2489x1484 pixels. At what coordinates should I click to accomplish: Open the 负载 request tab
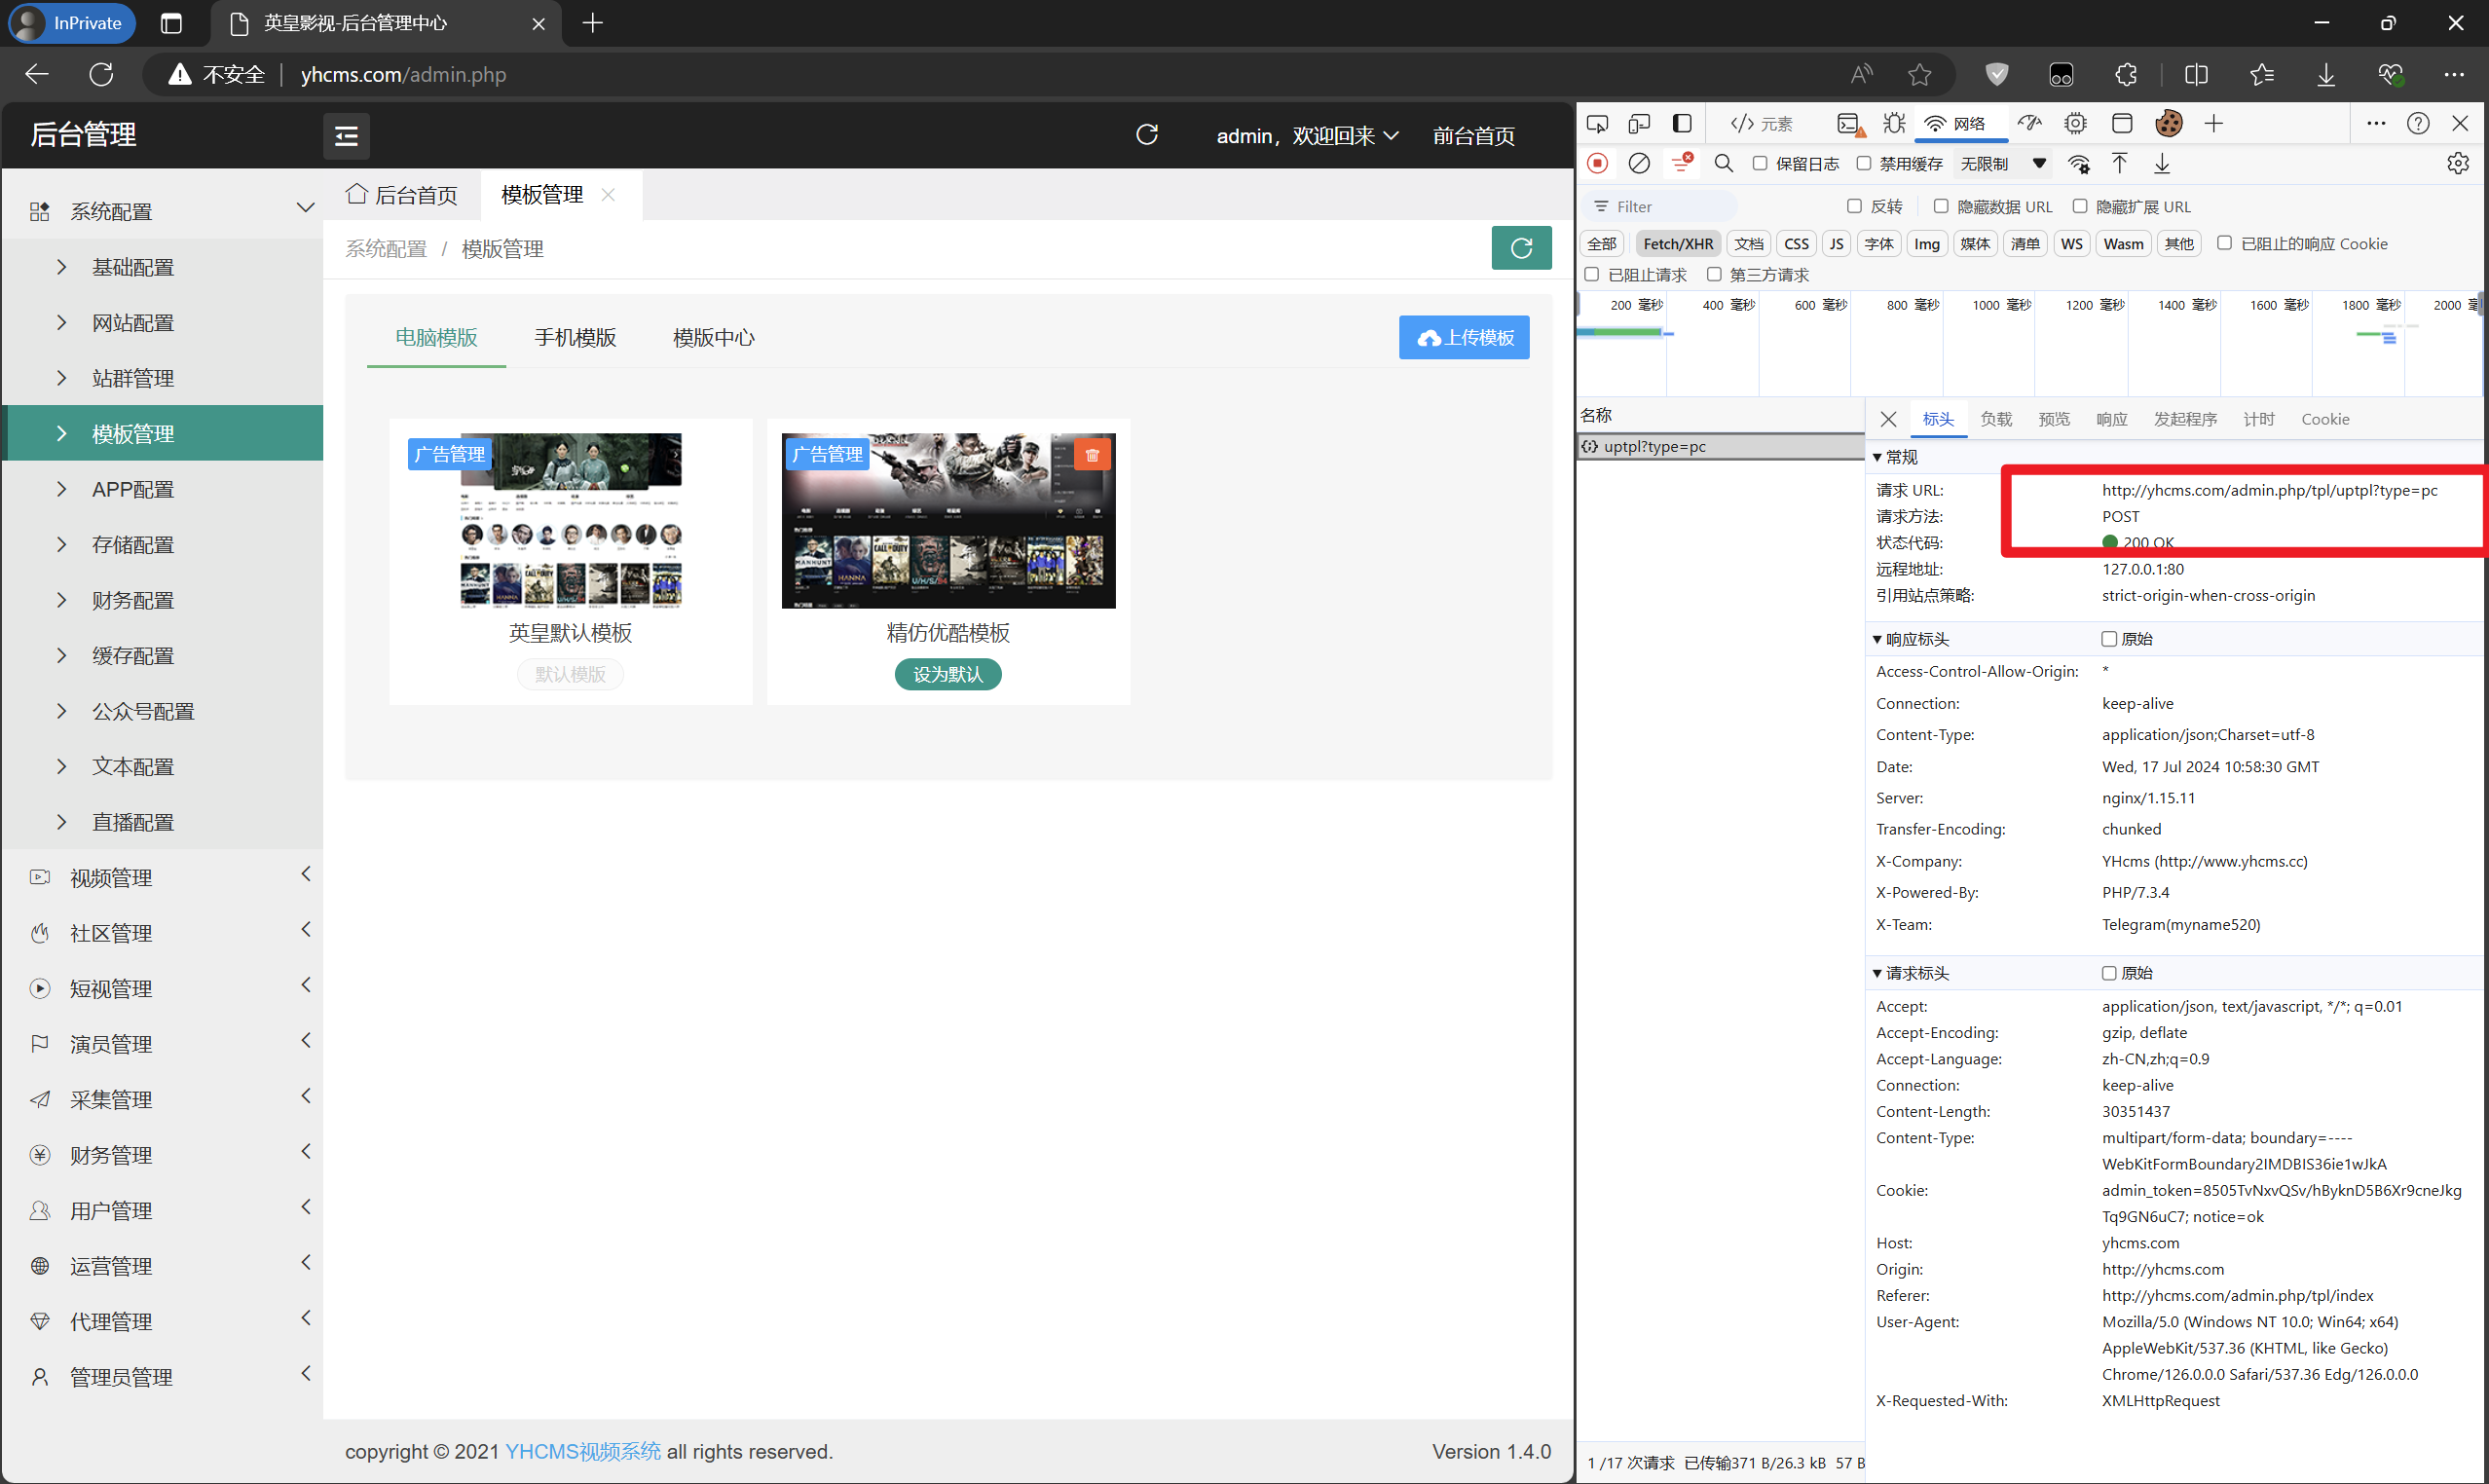pyautogui.click(x=1996, y=420)
